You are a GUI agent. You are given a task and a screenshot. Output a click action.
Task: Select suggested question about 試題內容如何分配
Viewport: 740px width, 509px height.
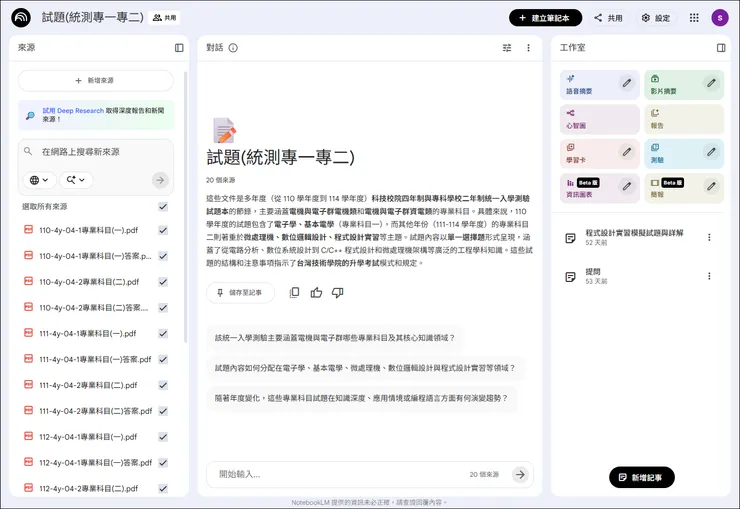[365, 368]
